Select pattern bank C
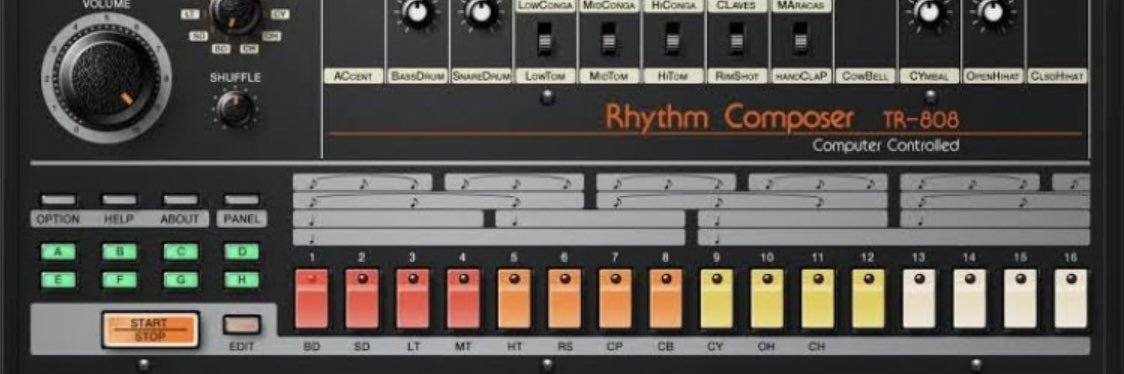1124x374 pixels. 181,251
